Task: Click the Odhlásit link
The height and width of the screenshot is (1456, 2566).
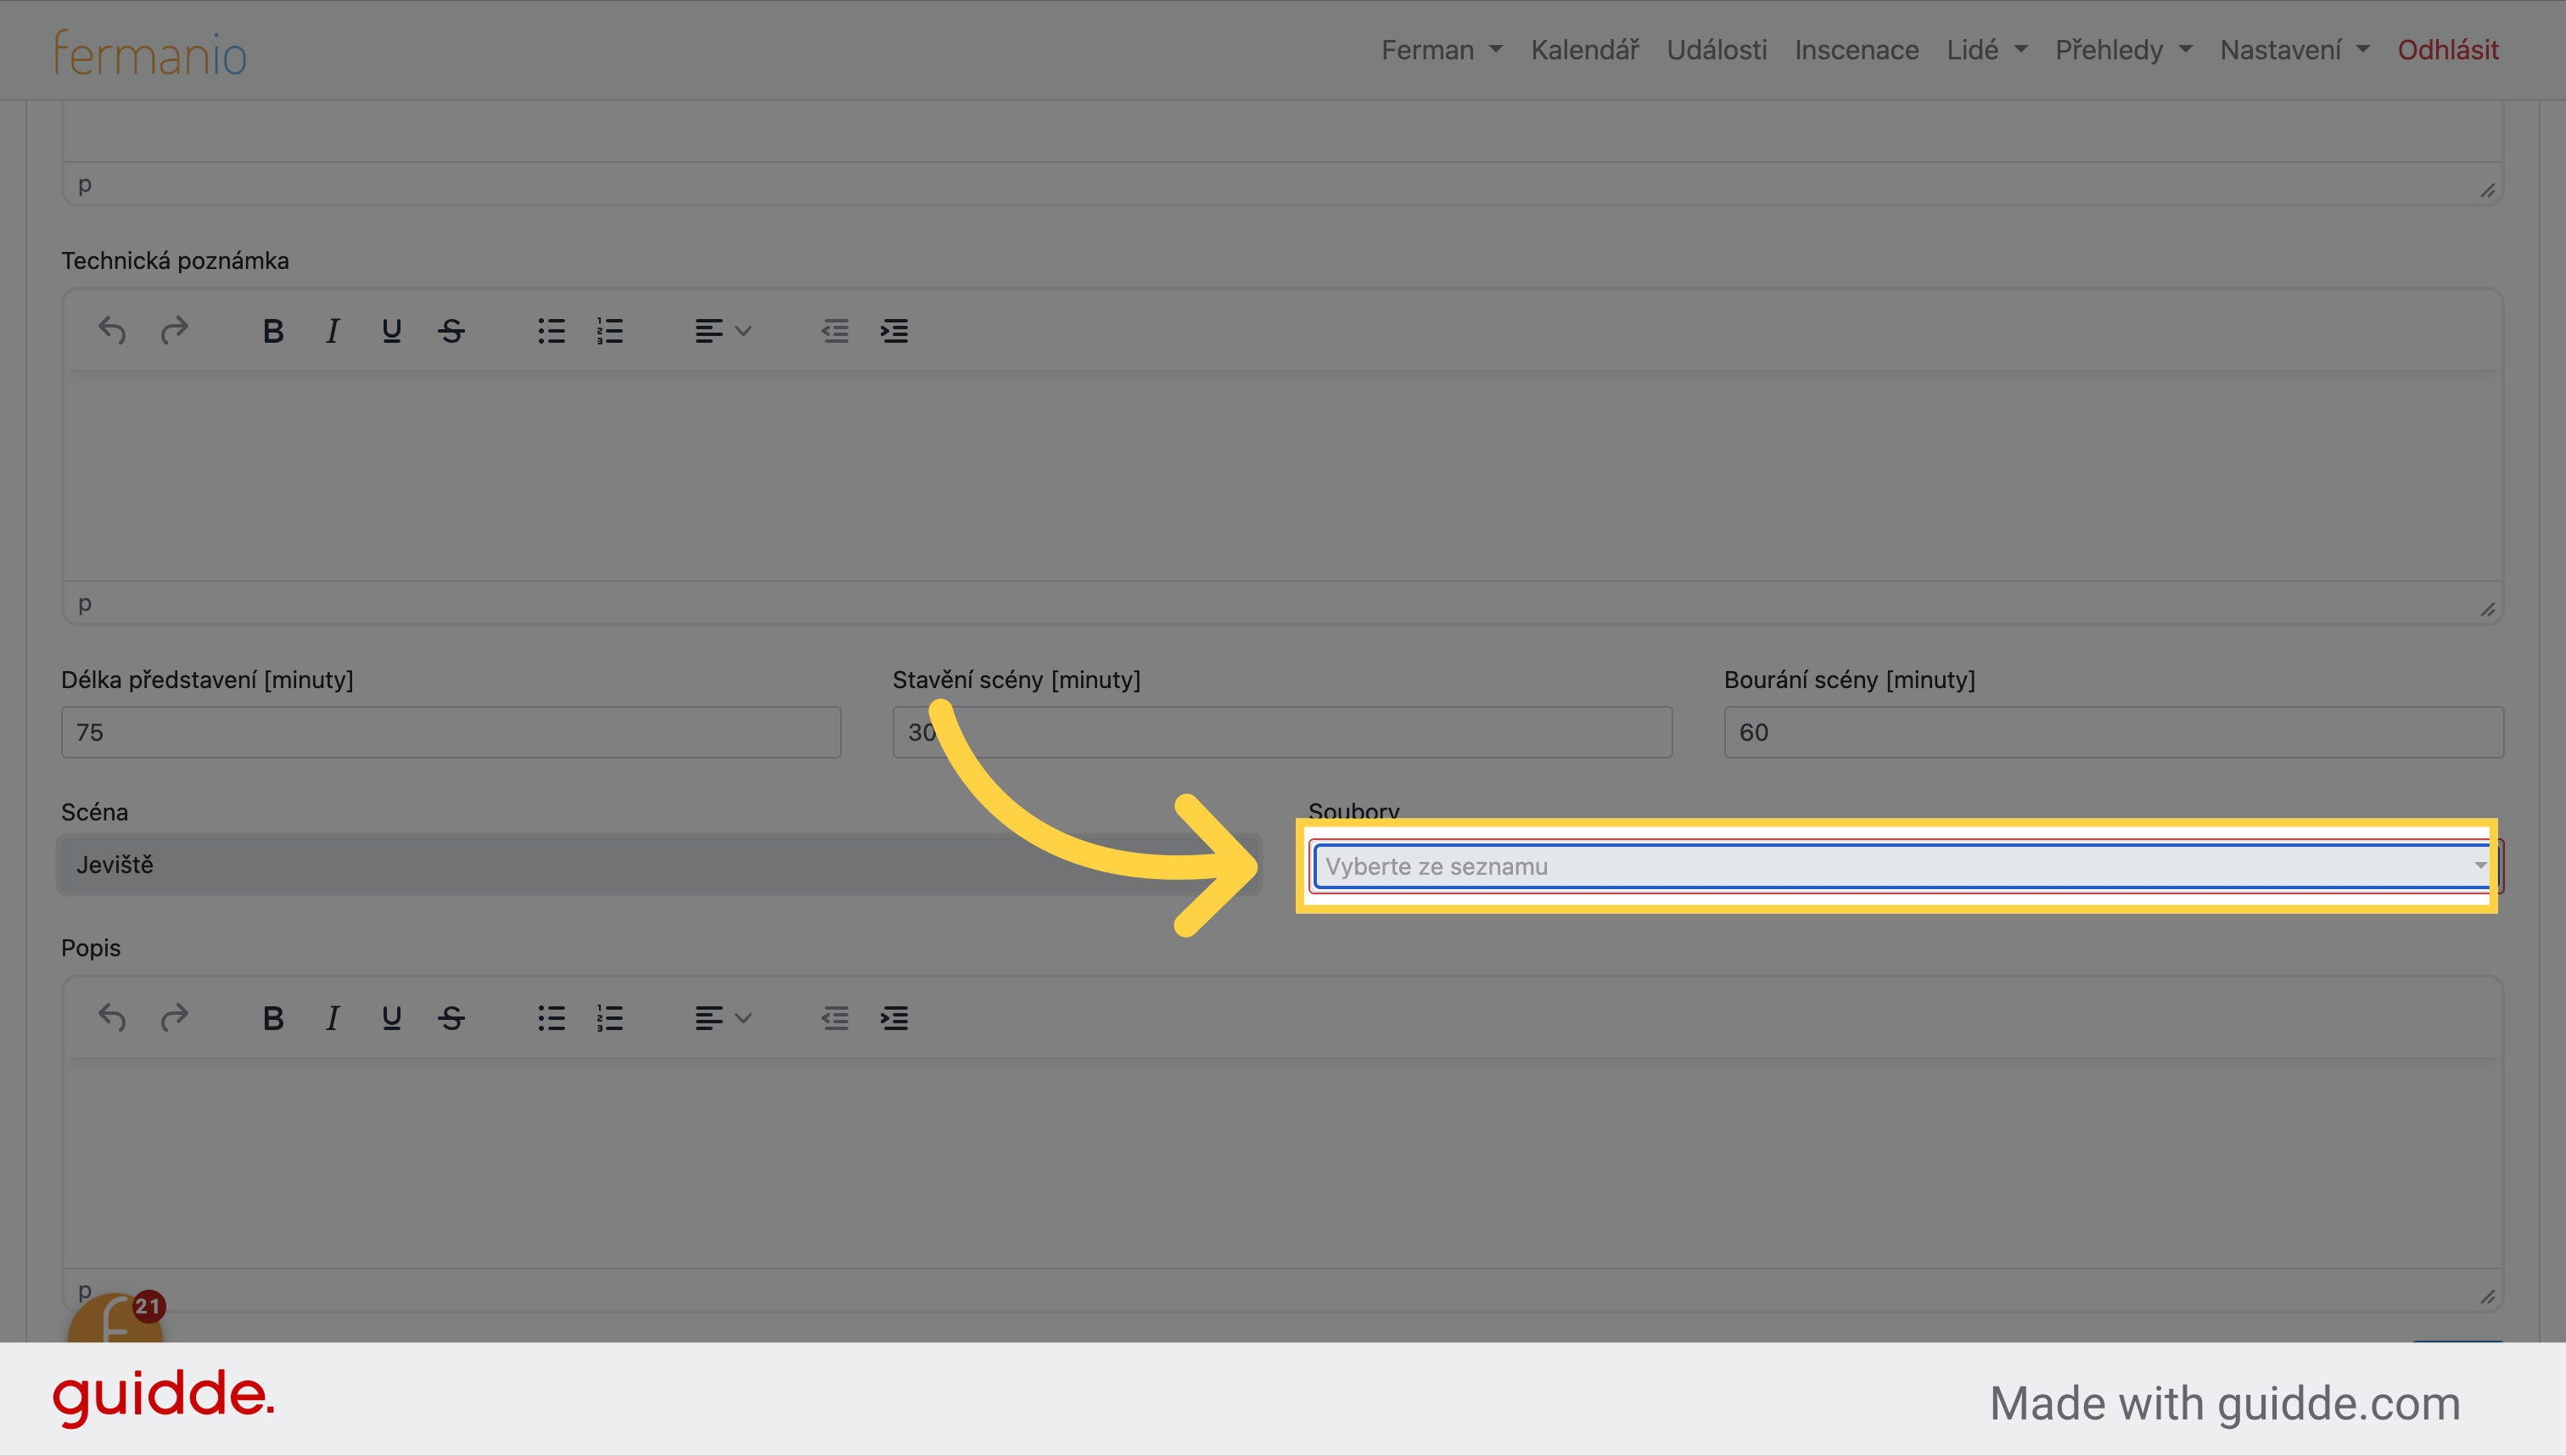Action: 2447,50
